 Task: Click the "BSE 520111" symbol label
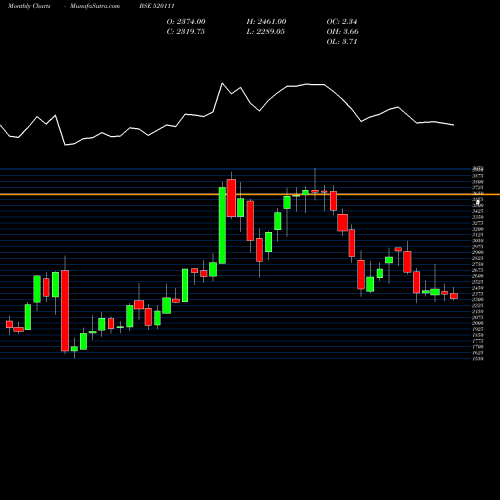(x=157, y=6)
